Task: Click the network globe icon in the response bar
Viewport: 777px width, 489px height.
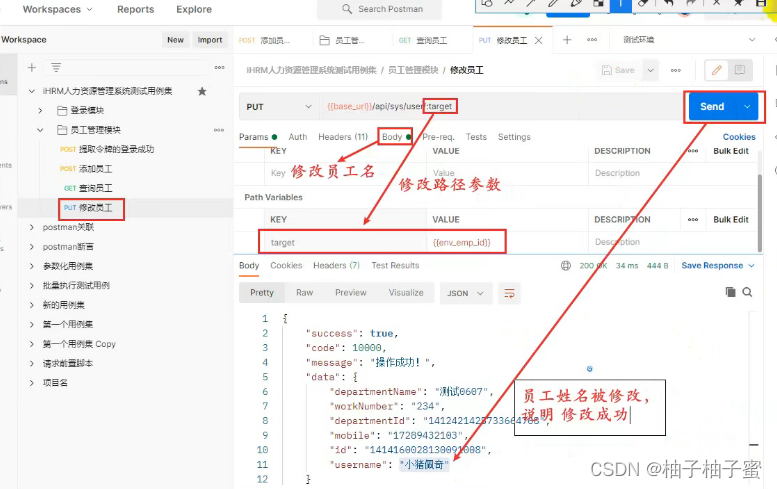Action: [x=565, y=266]
